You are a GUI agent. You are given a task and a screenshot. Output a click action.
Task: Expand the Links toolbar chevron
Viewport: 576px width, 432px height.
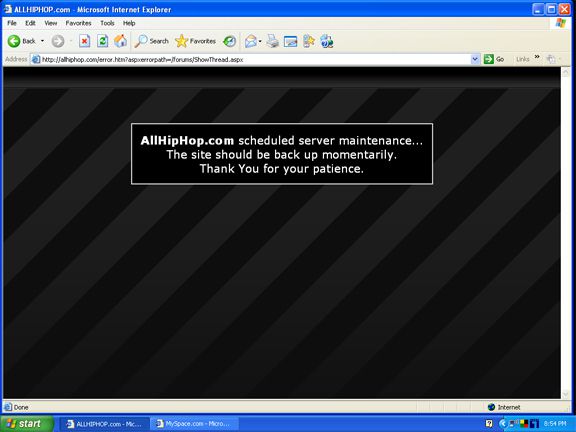537,57
